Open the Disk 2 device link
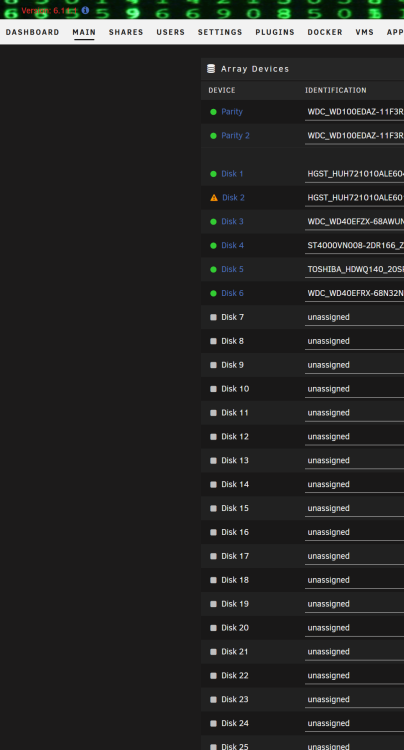This screenshot has width=404, height=750. (x=233, y=198)
